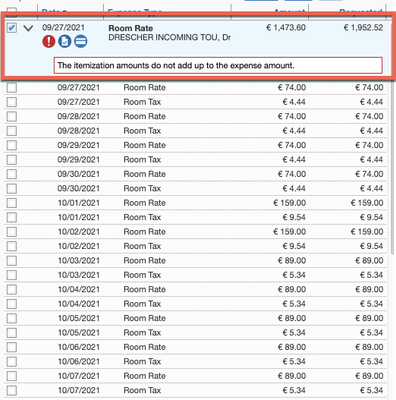This screenshot has height=400, width=396.
Task: Check the 10/07/2021 Room Rate checkbox
Action: pos(12,376)
